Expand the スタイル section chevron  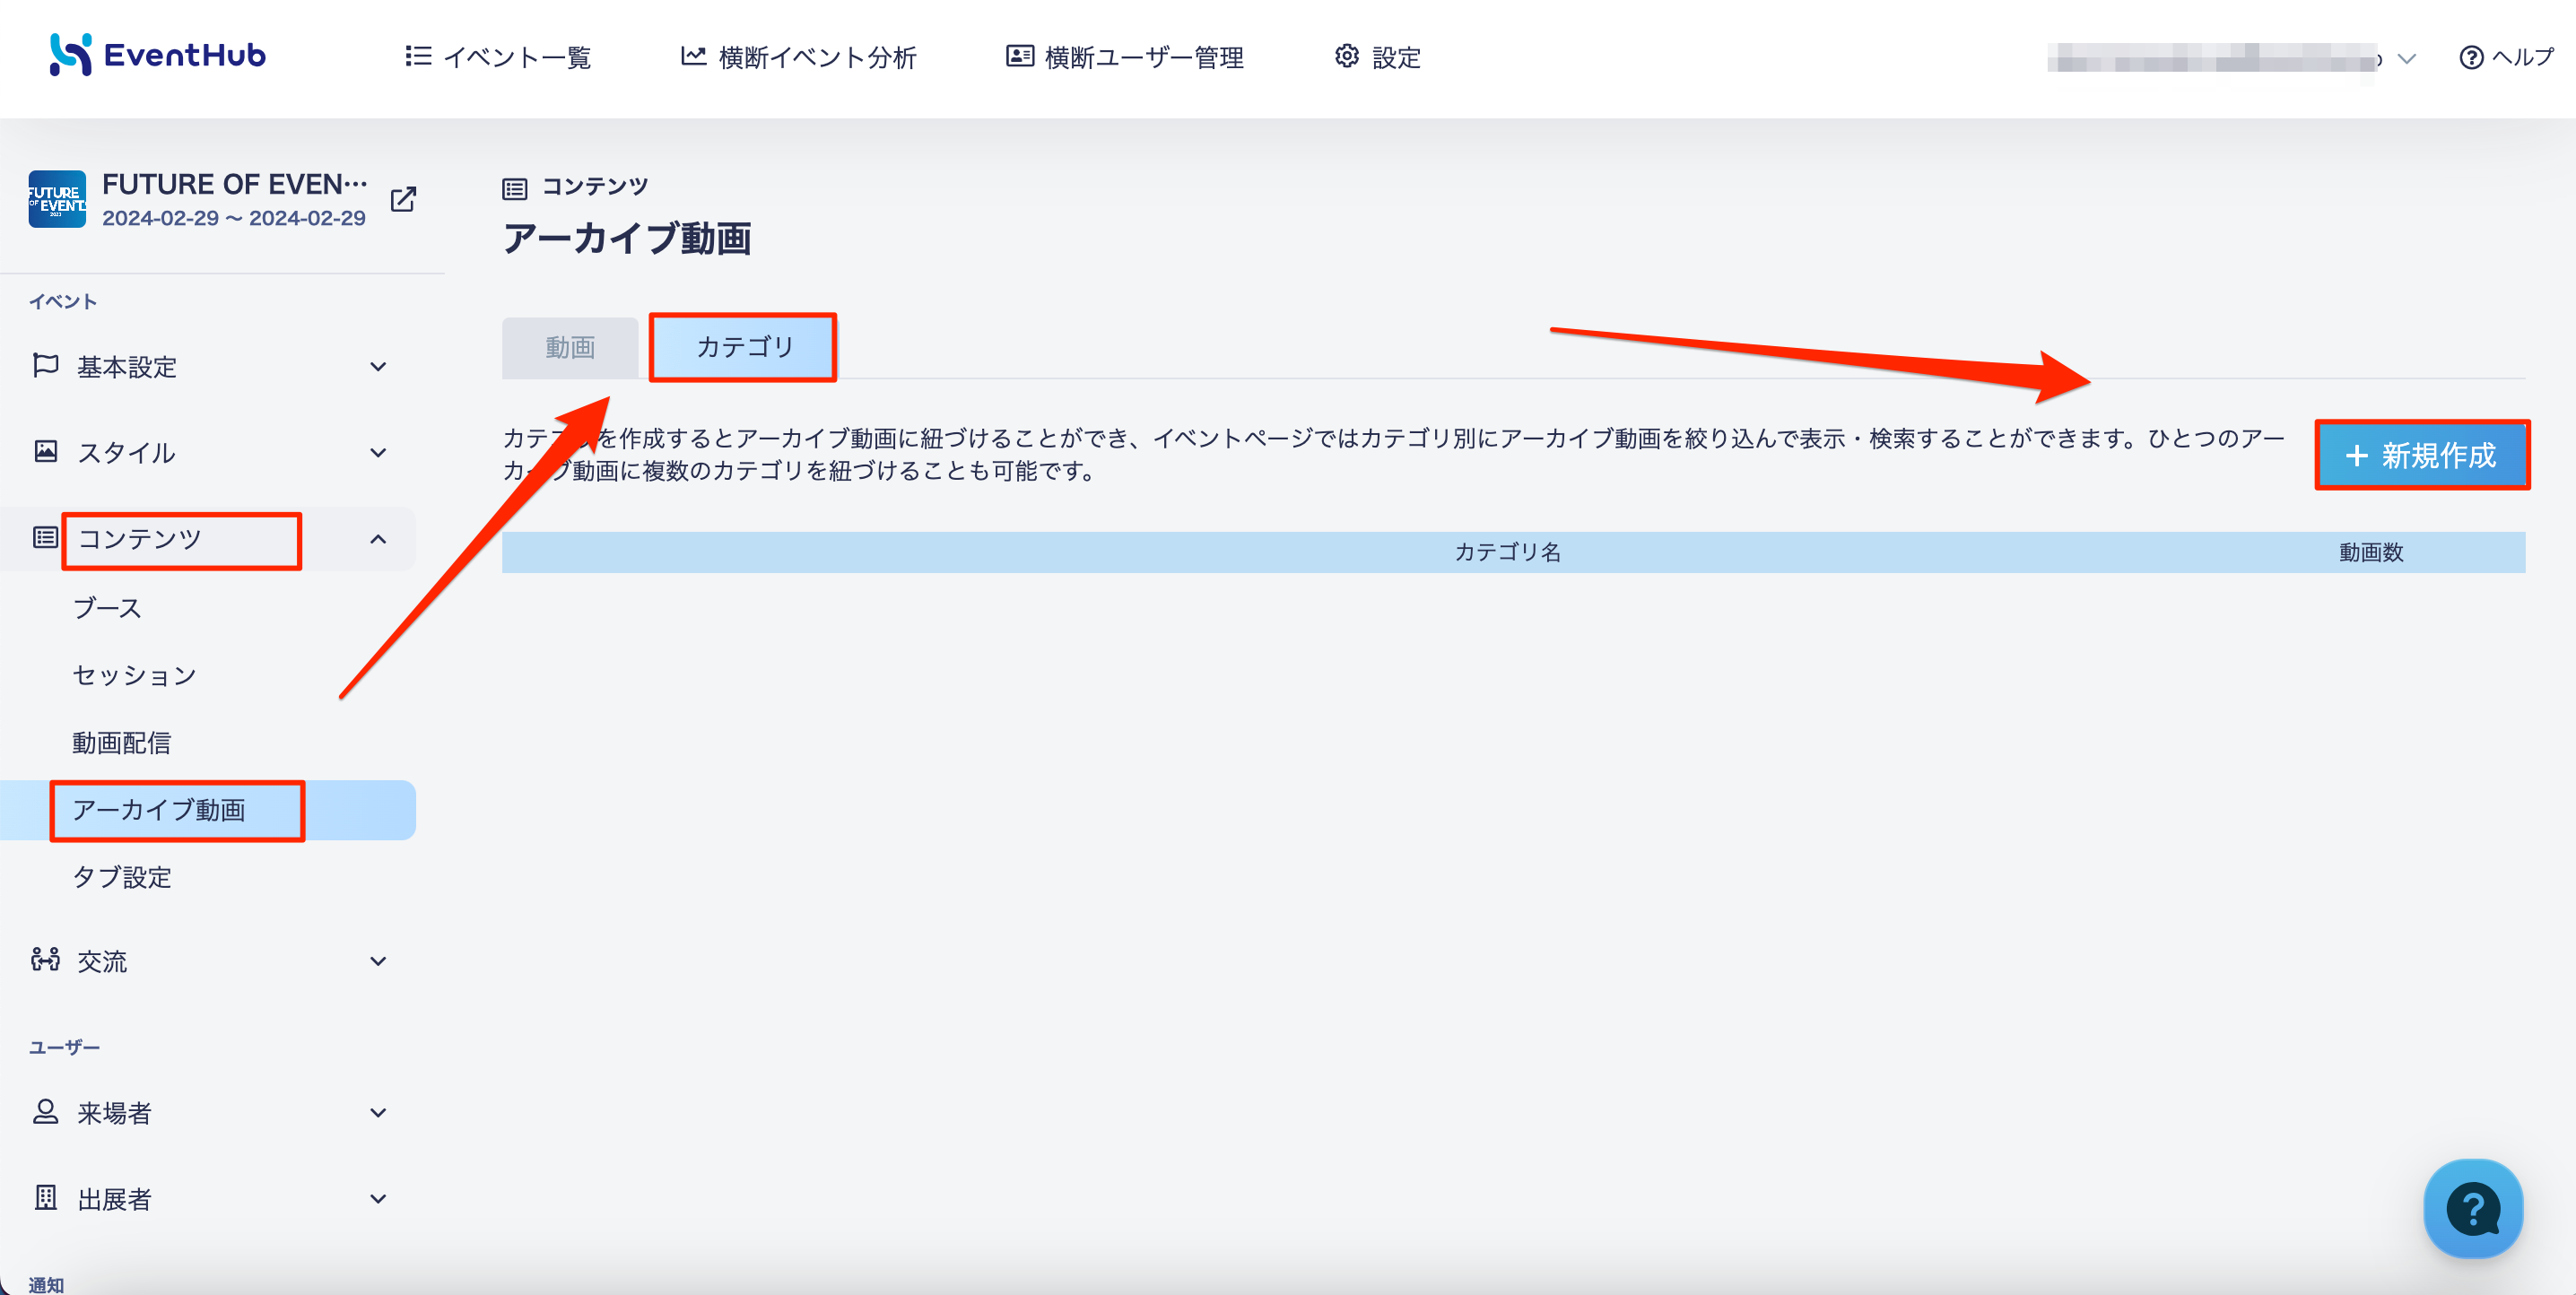tap(378, 453)
